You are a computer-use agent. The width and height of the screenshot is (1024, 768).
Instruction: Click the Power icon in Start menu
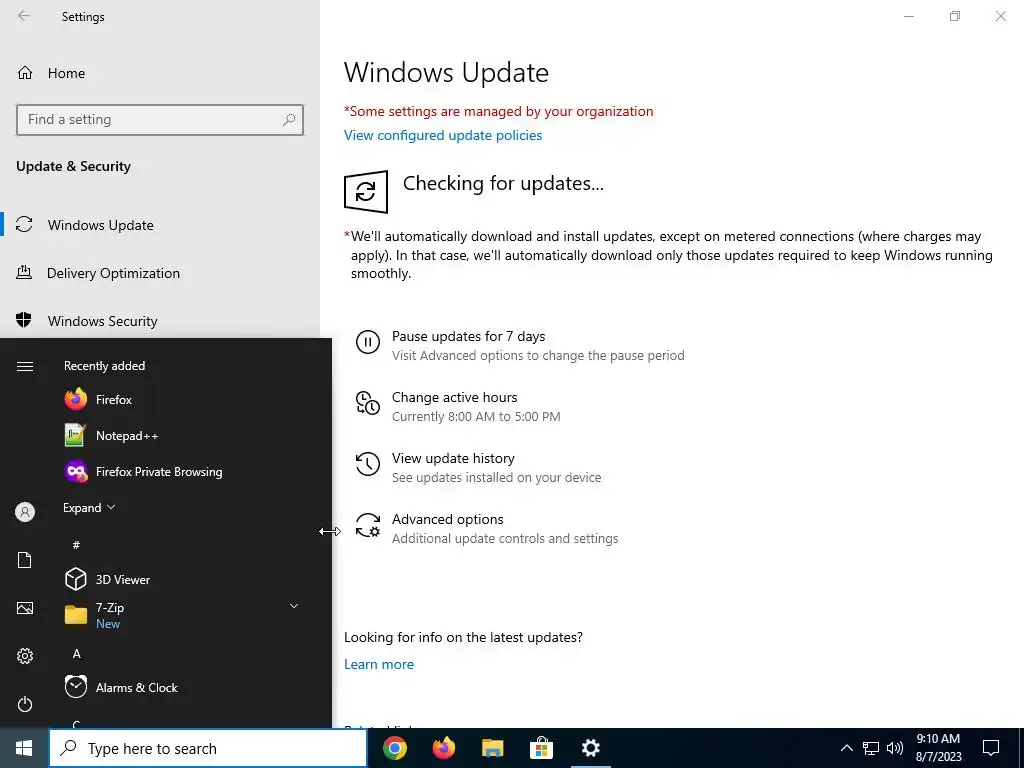25,704
